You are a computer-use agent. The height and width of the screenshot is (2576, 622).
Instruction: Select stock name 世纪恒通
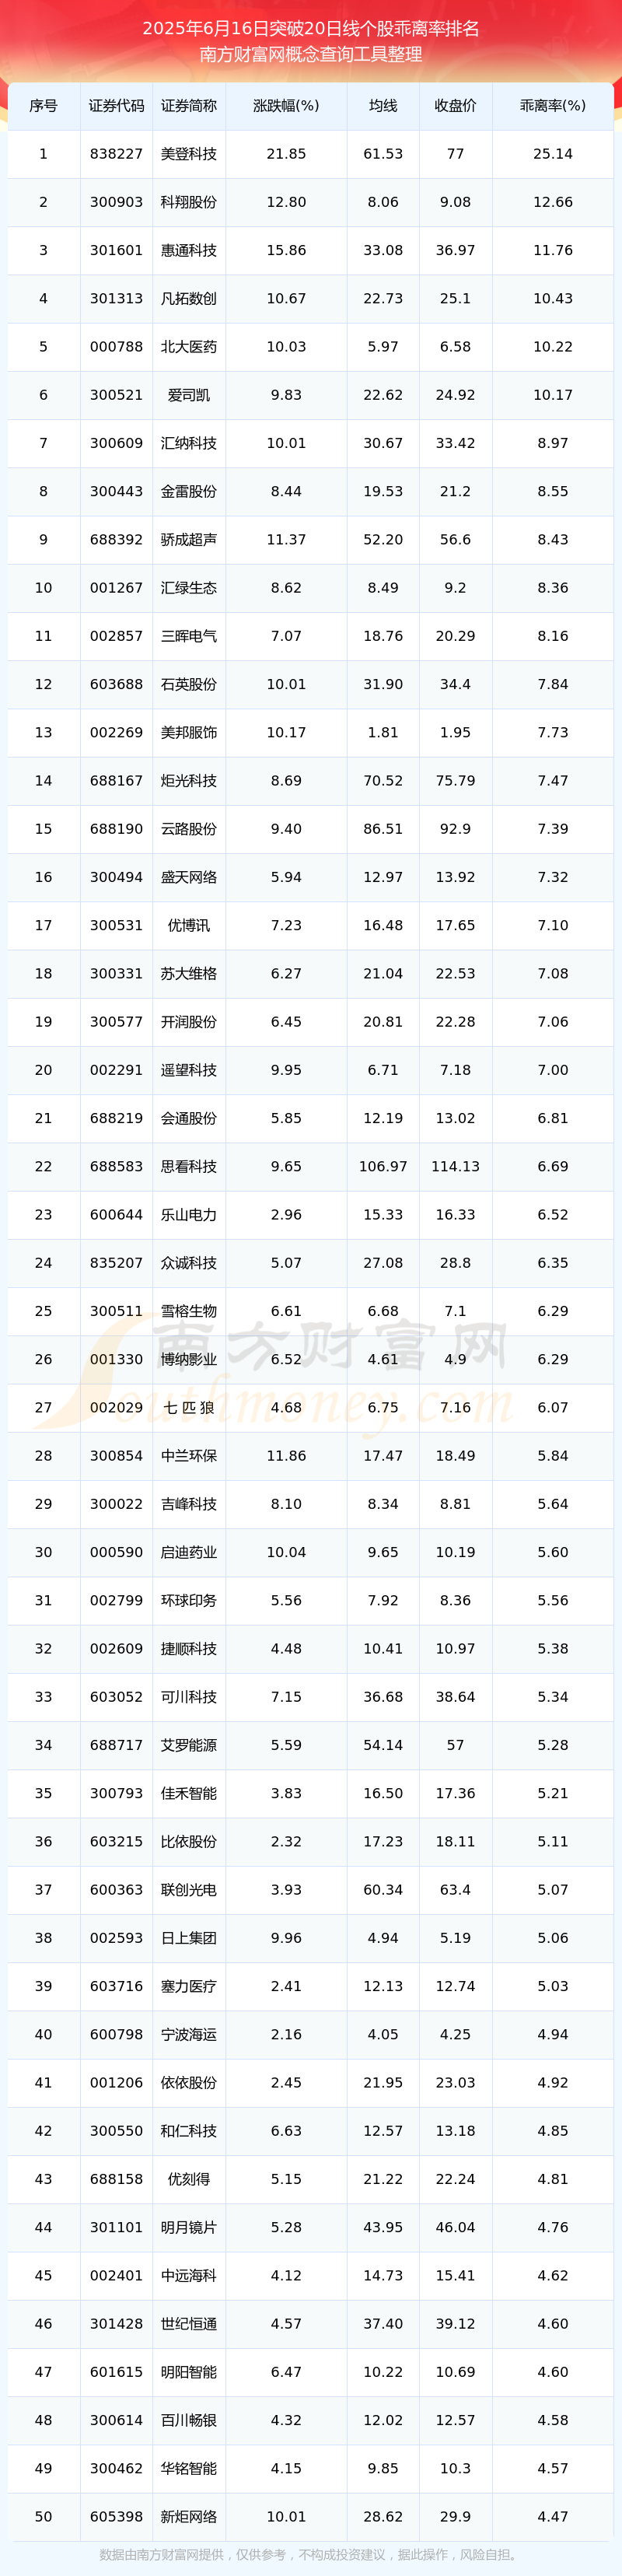coord(189,2324)
